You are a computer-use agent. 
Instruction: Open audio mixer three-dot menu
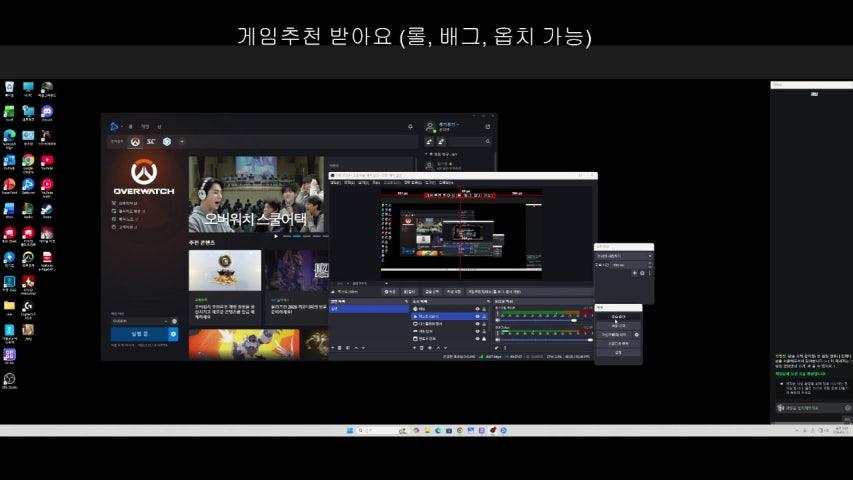pyautogui.click(x=505, y=348)
